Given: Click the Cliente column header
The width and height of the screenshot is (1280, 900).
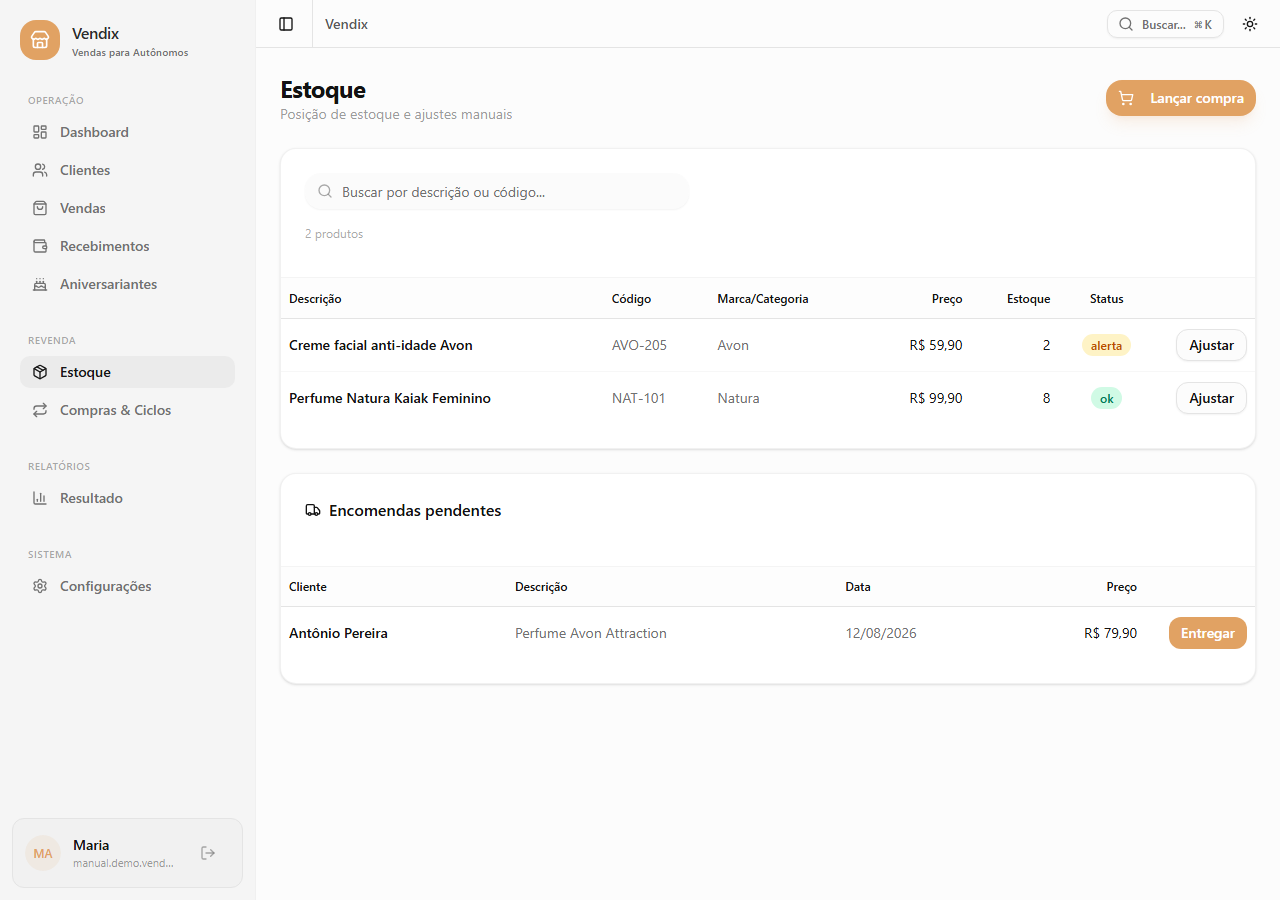Looking at the screenshot, I should [x=308, y=587].
